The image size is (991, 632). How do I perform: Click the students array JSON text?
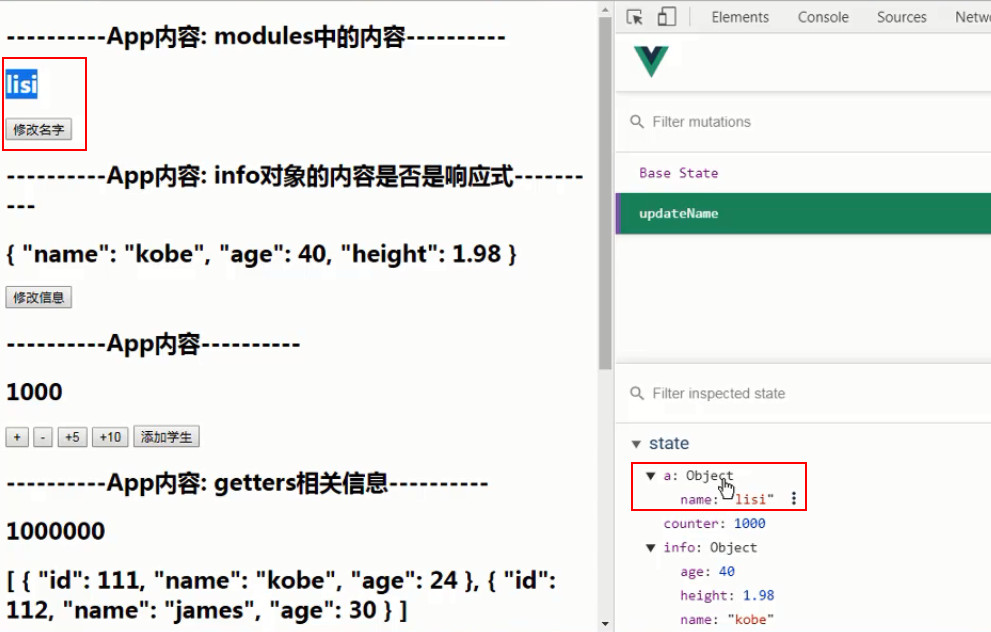[x=281, y=595]
